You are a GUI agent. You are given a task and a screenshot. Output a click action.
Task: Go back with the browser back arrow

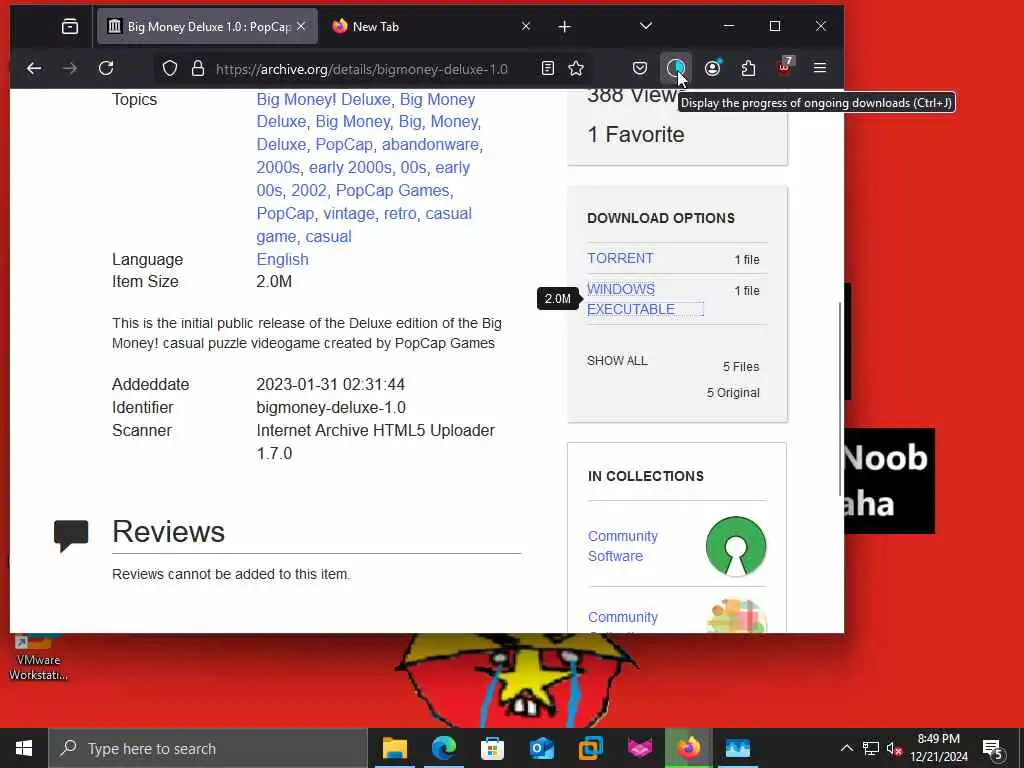[34, 69]
